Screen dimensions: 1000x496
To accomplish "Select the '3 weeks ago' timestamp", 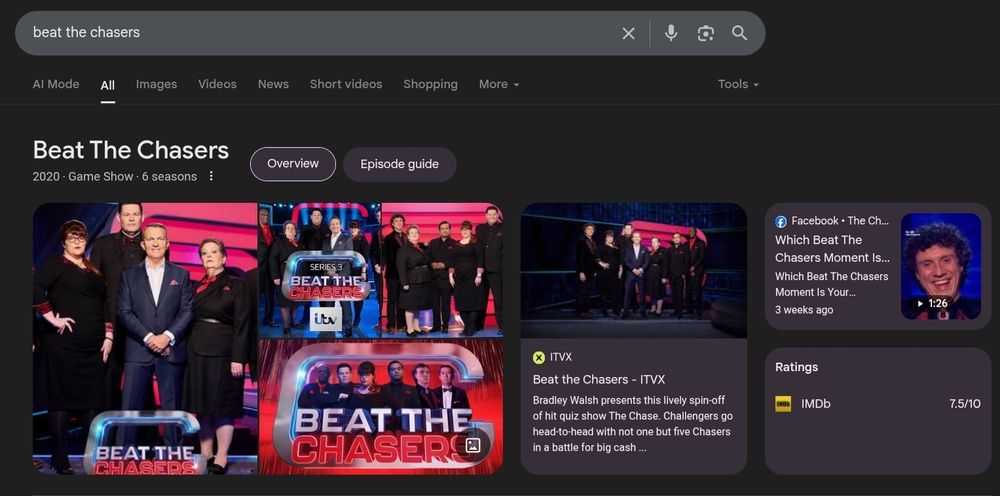I will click(804, 310).
